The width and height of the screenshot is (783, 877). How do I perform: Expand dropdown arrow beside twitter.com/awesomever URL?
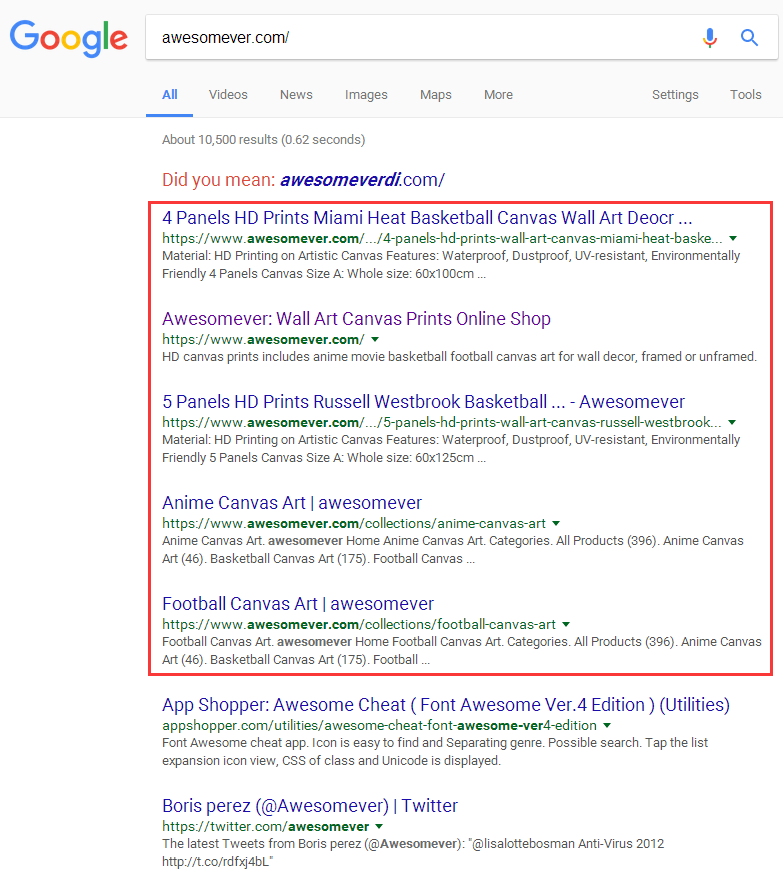tap(379, 827)
